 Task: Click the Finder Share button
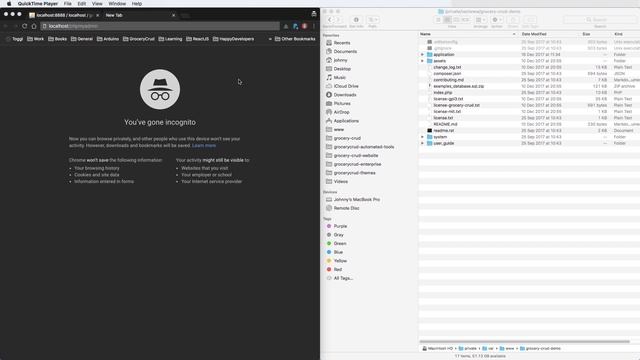513,20
